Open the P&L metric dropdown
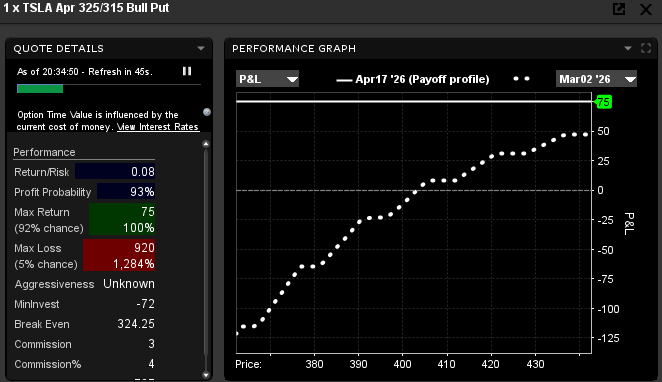The width and height of the screenshot is (662, 382). (267, 79)
